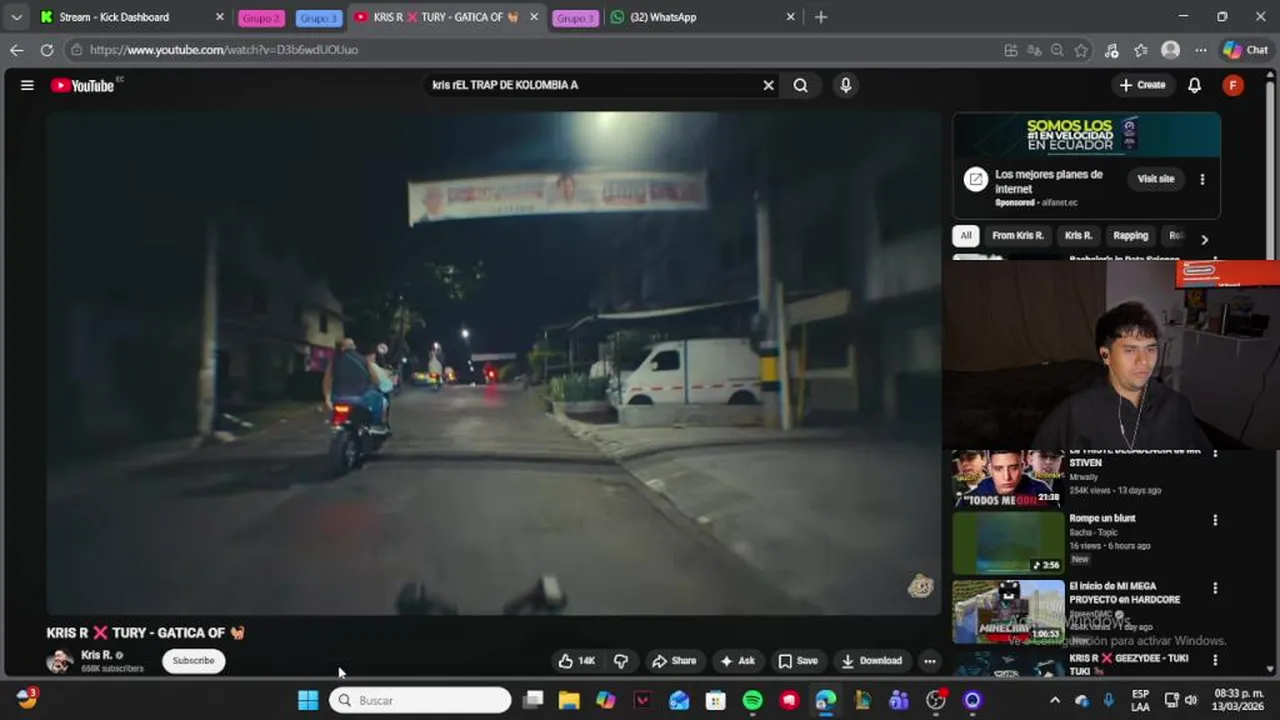Screen dimensions: 1280x720
Task: Open zoom icon in address bar
Action: pyautogui.click(x=1057, y=50)
